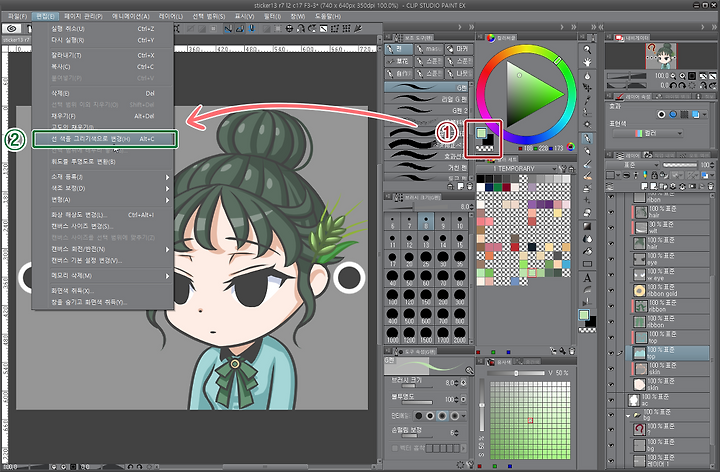
Task: Open color wheel HSV/HLS switch icon
Action: click(x=571, y=146)
